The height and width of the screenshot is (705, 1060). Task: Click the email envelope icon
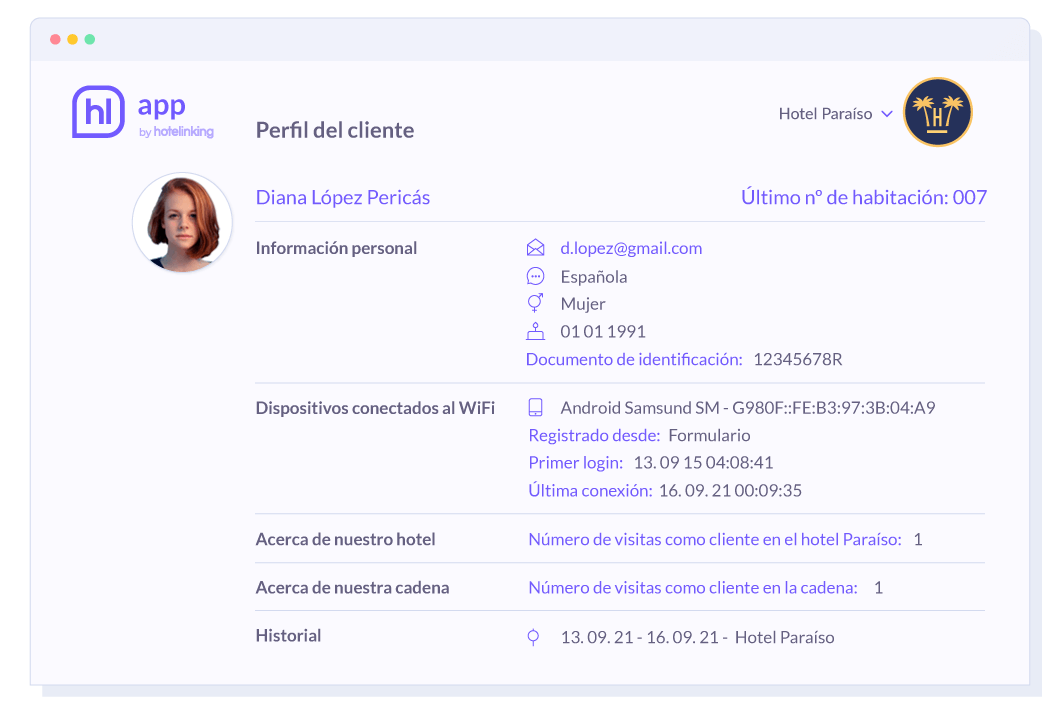click(x=535, y=248)
